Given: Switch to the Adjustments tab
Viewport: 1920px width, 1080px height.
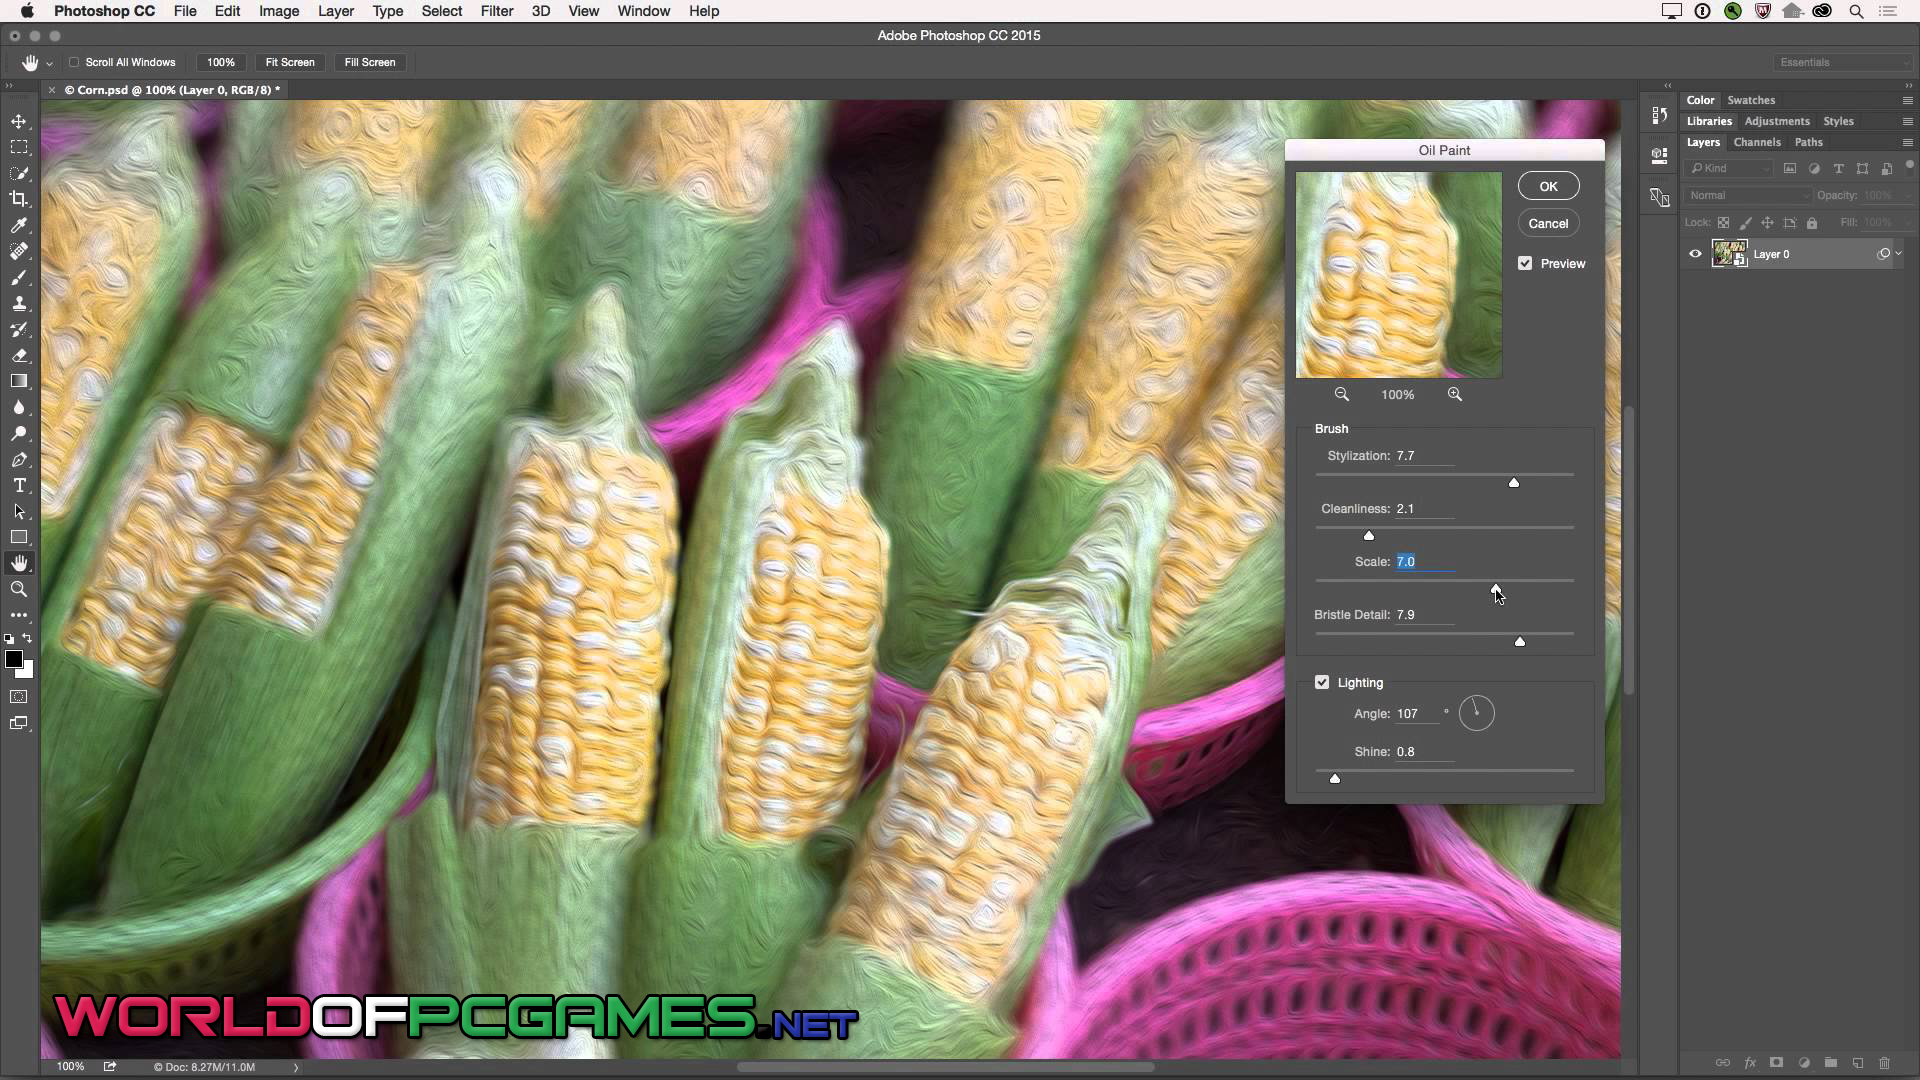Looking at the screenshot, I should pos(1777,121).
